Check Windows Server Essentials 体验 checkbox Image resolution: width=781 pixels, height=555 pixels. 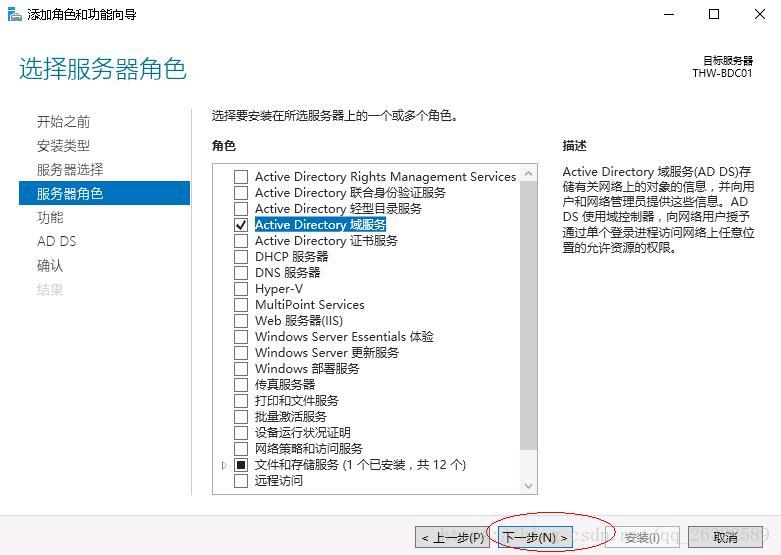click(x=241, y=336)
